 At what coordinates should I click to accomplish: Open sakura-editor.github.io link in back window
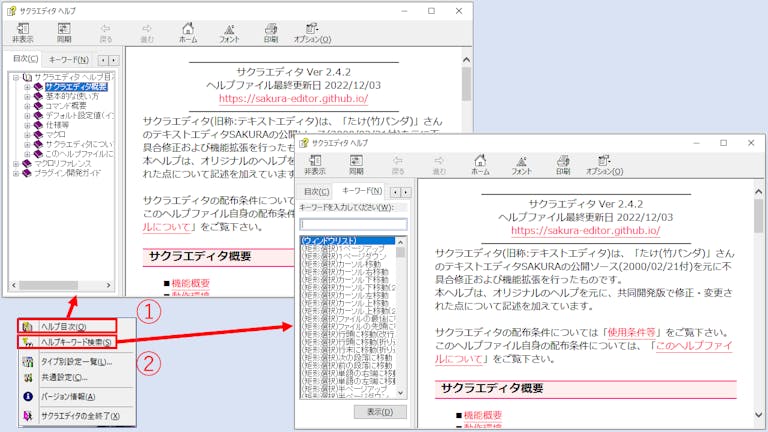(x=293, y=98)
